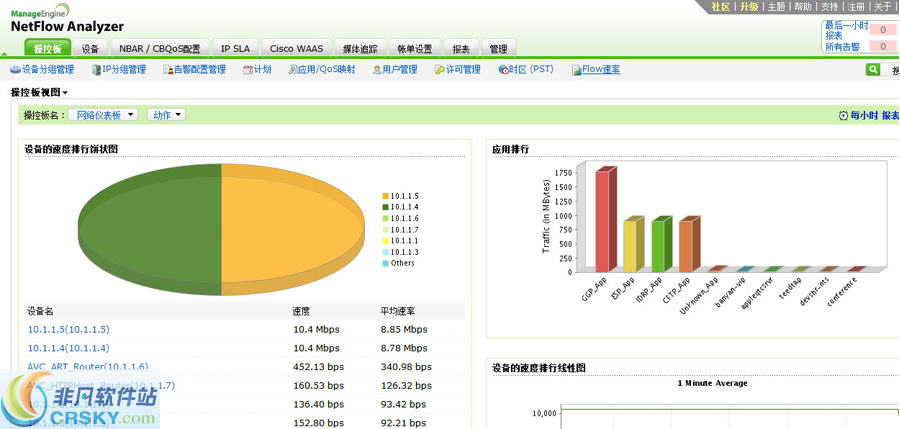Click the dark green 10.1.1.4 legend swatch
This screenshot has width=900, height=429.
click(x=386, y=207)
